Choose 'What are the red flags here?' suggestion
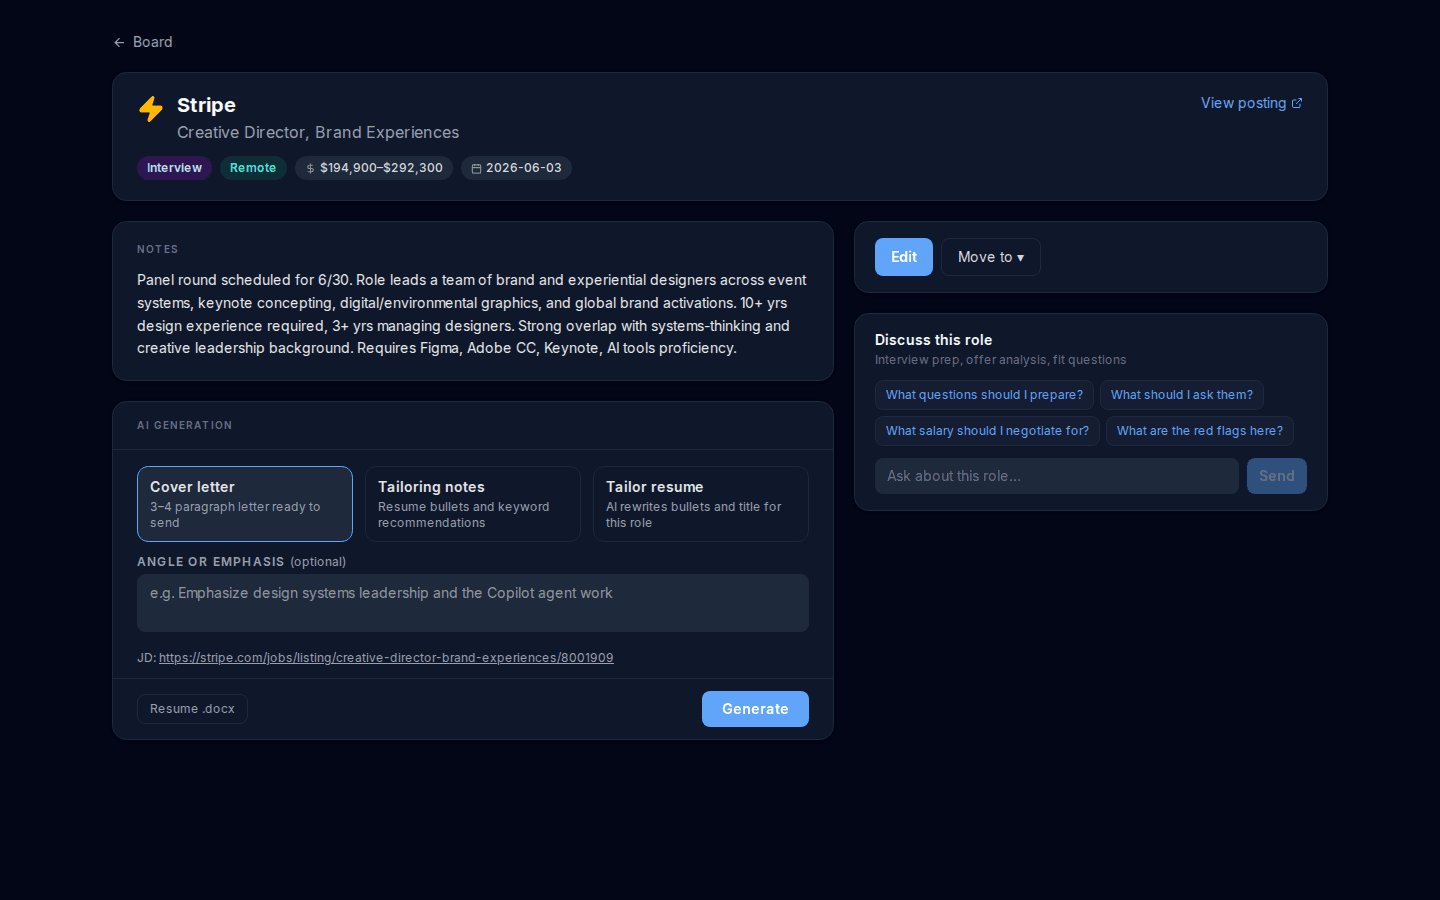Image resolution: width=1440 pixels, height=900 pixels. click(x=1200, y=431)
